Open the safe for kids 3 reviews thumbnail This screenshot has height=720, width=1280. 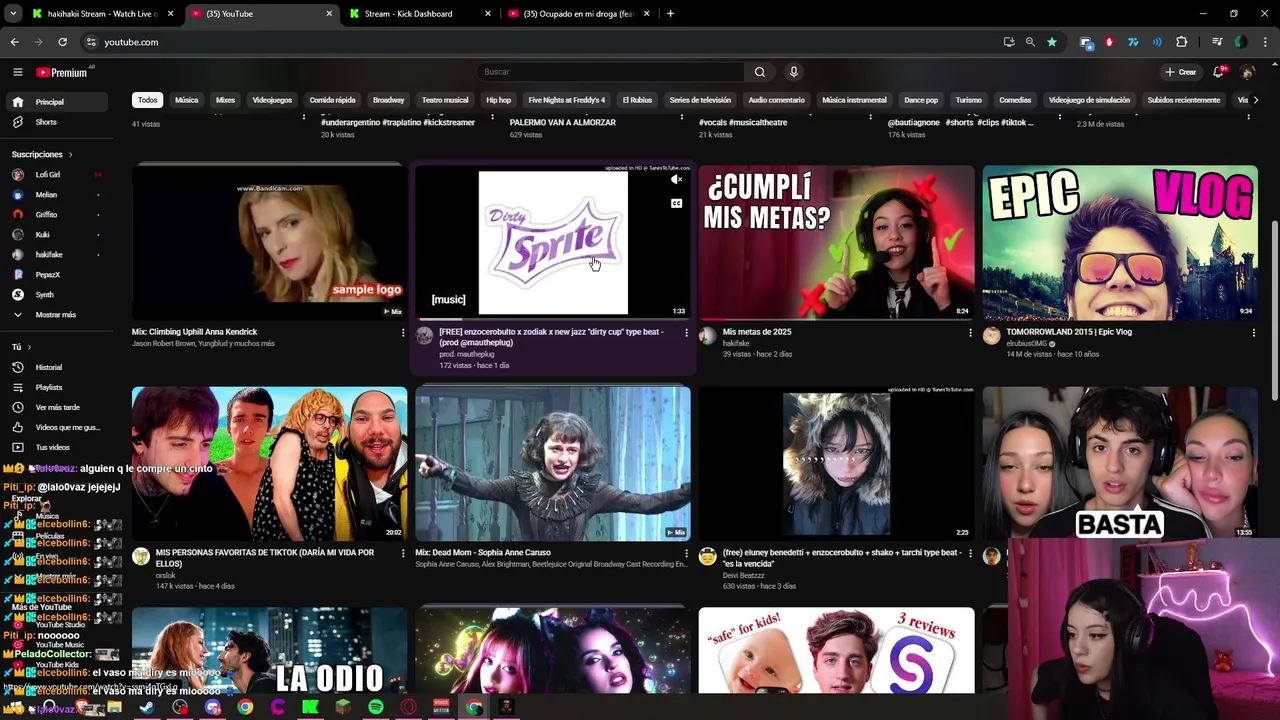tap(836, 650)
